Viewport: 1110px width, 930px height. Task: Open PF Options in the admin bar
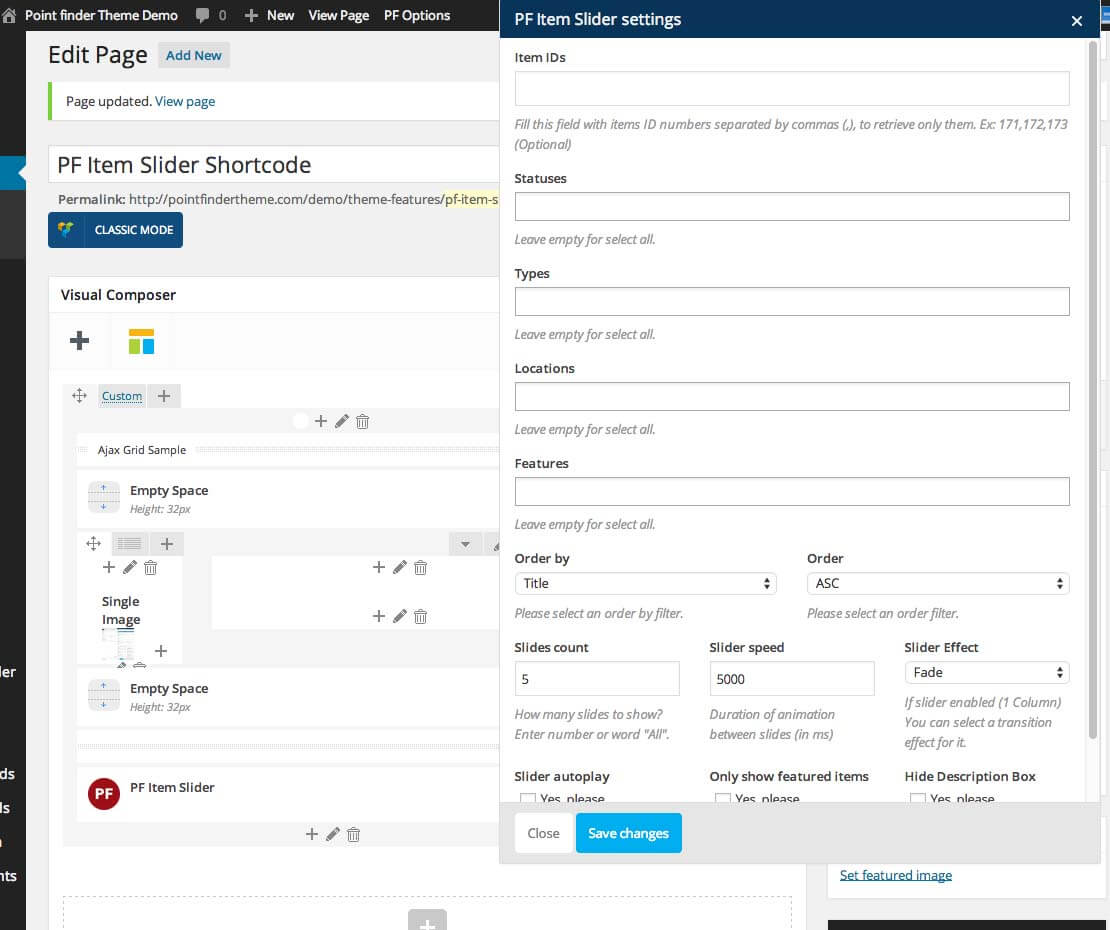pos(416,15)
